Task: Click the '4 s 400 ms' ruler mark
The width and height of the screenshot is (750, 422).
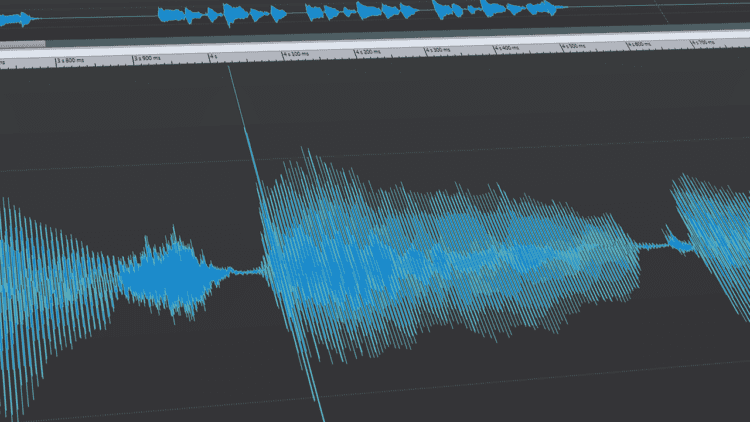Action: 507,48
